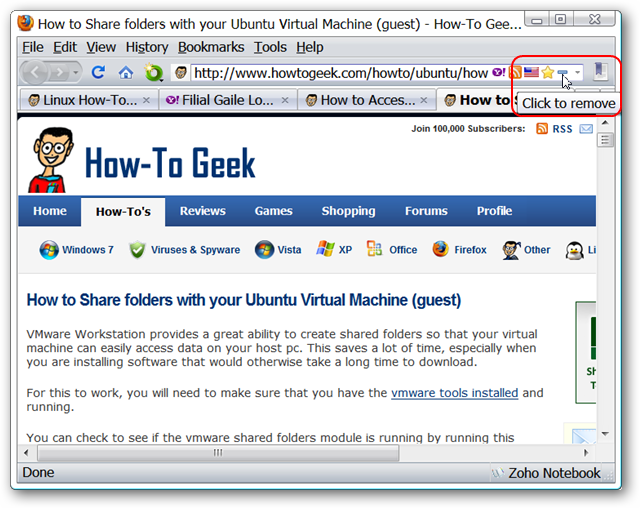
Task: Open the Reviews navigation tab
Action: click(x=203, y=211)
